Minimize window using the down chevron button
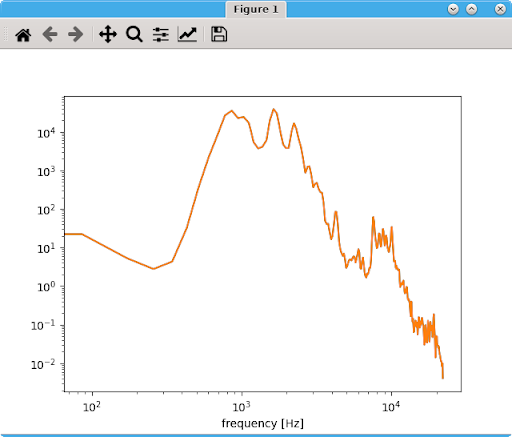 click(453, 9)
